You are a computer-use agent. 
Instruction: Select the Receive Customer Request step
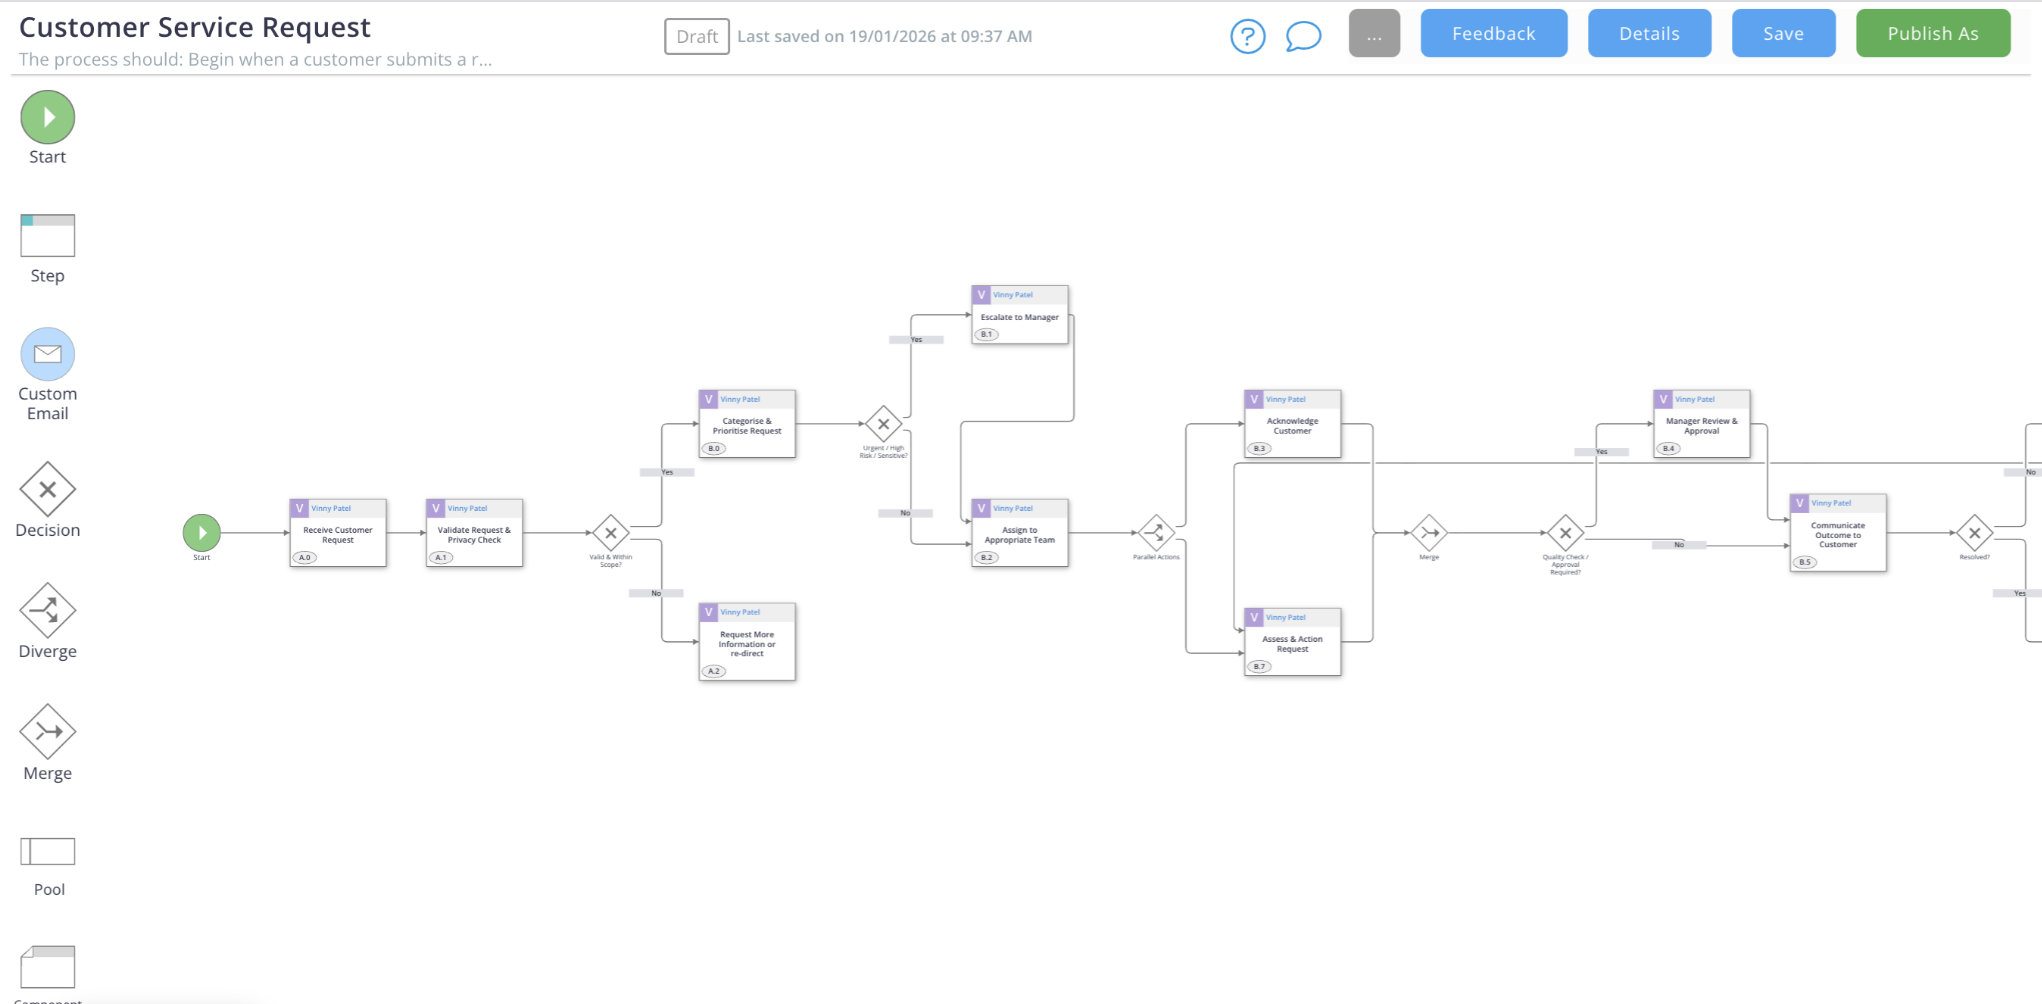point(338,534)
